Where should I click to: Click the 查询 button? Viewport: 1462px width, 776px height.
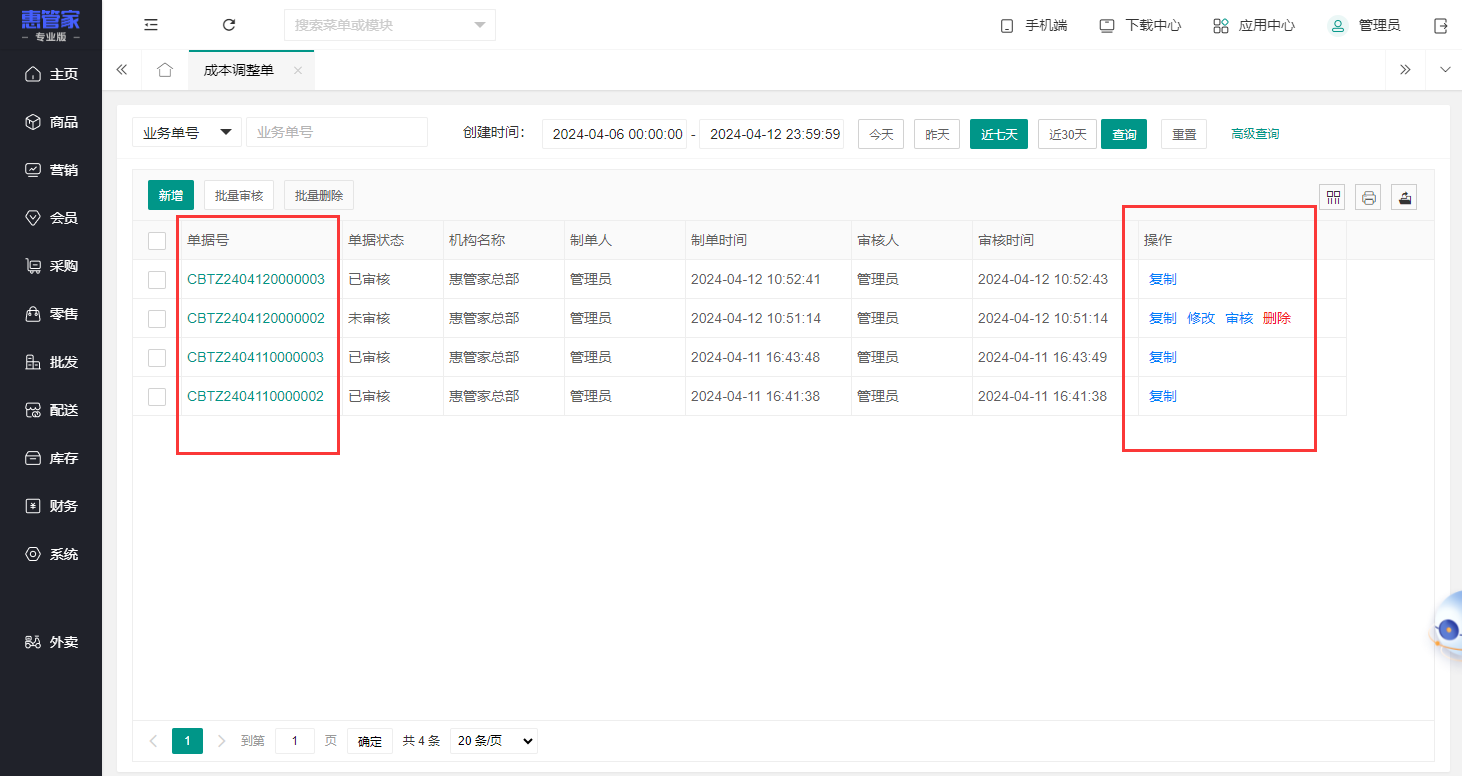point(1124,134)
